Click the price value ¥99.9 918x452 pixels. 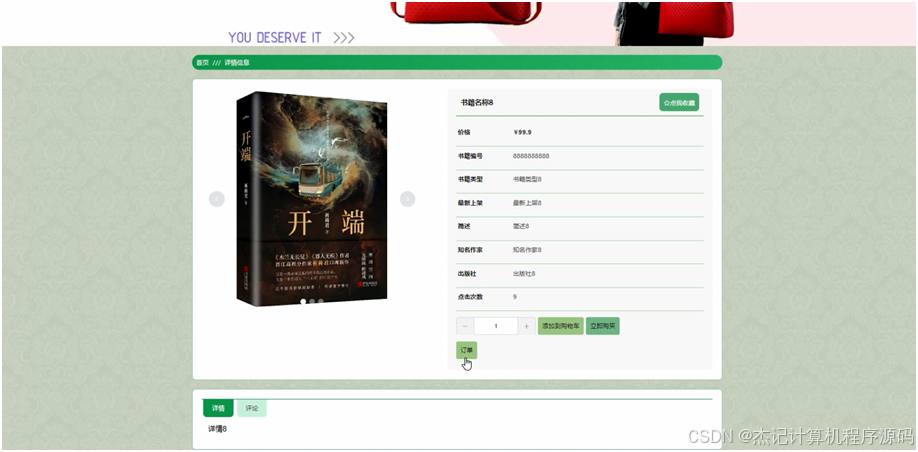[x=522, y=132]
